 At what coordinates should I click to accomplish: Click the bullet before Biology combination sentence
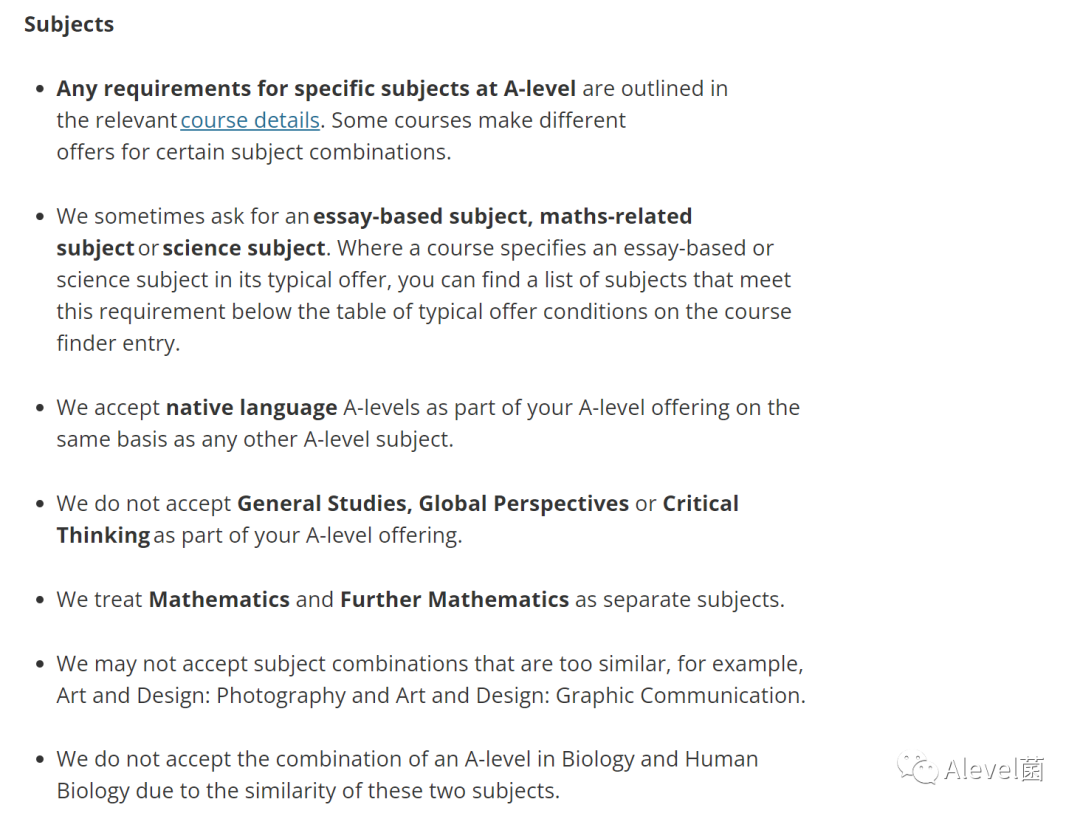click(40, 759)
